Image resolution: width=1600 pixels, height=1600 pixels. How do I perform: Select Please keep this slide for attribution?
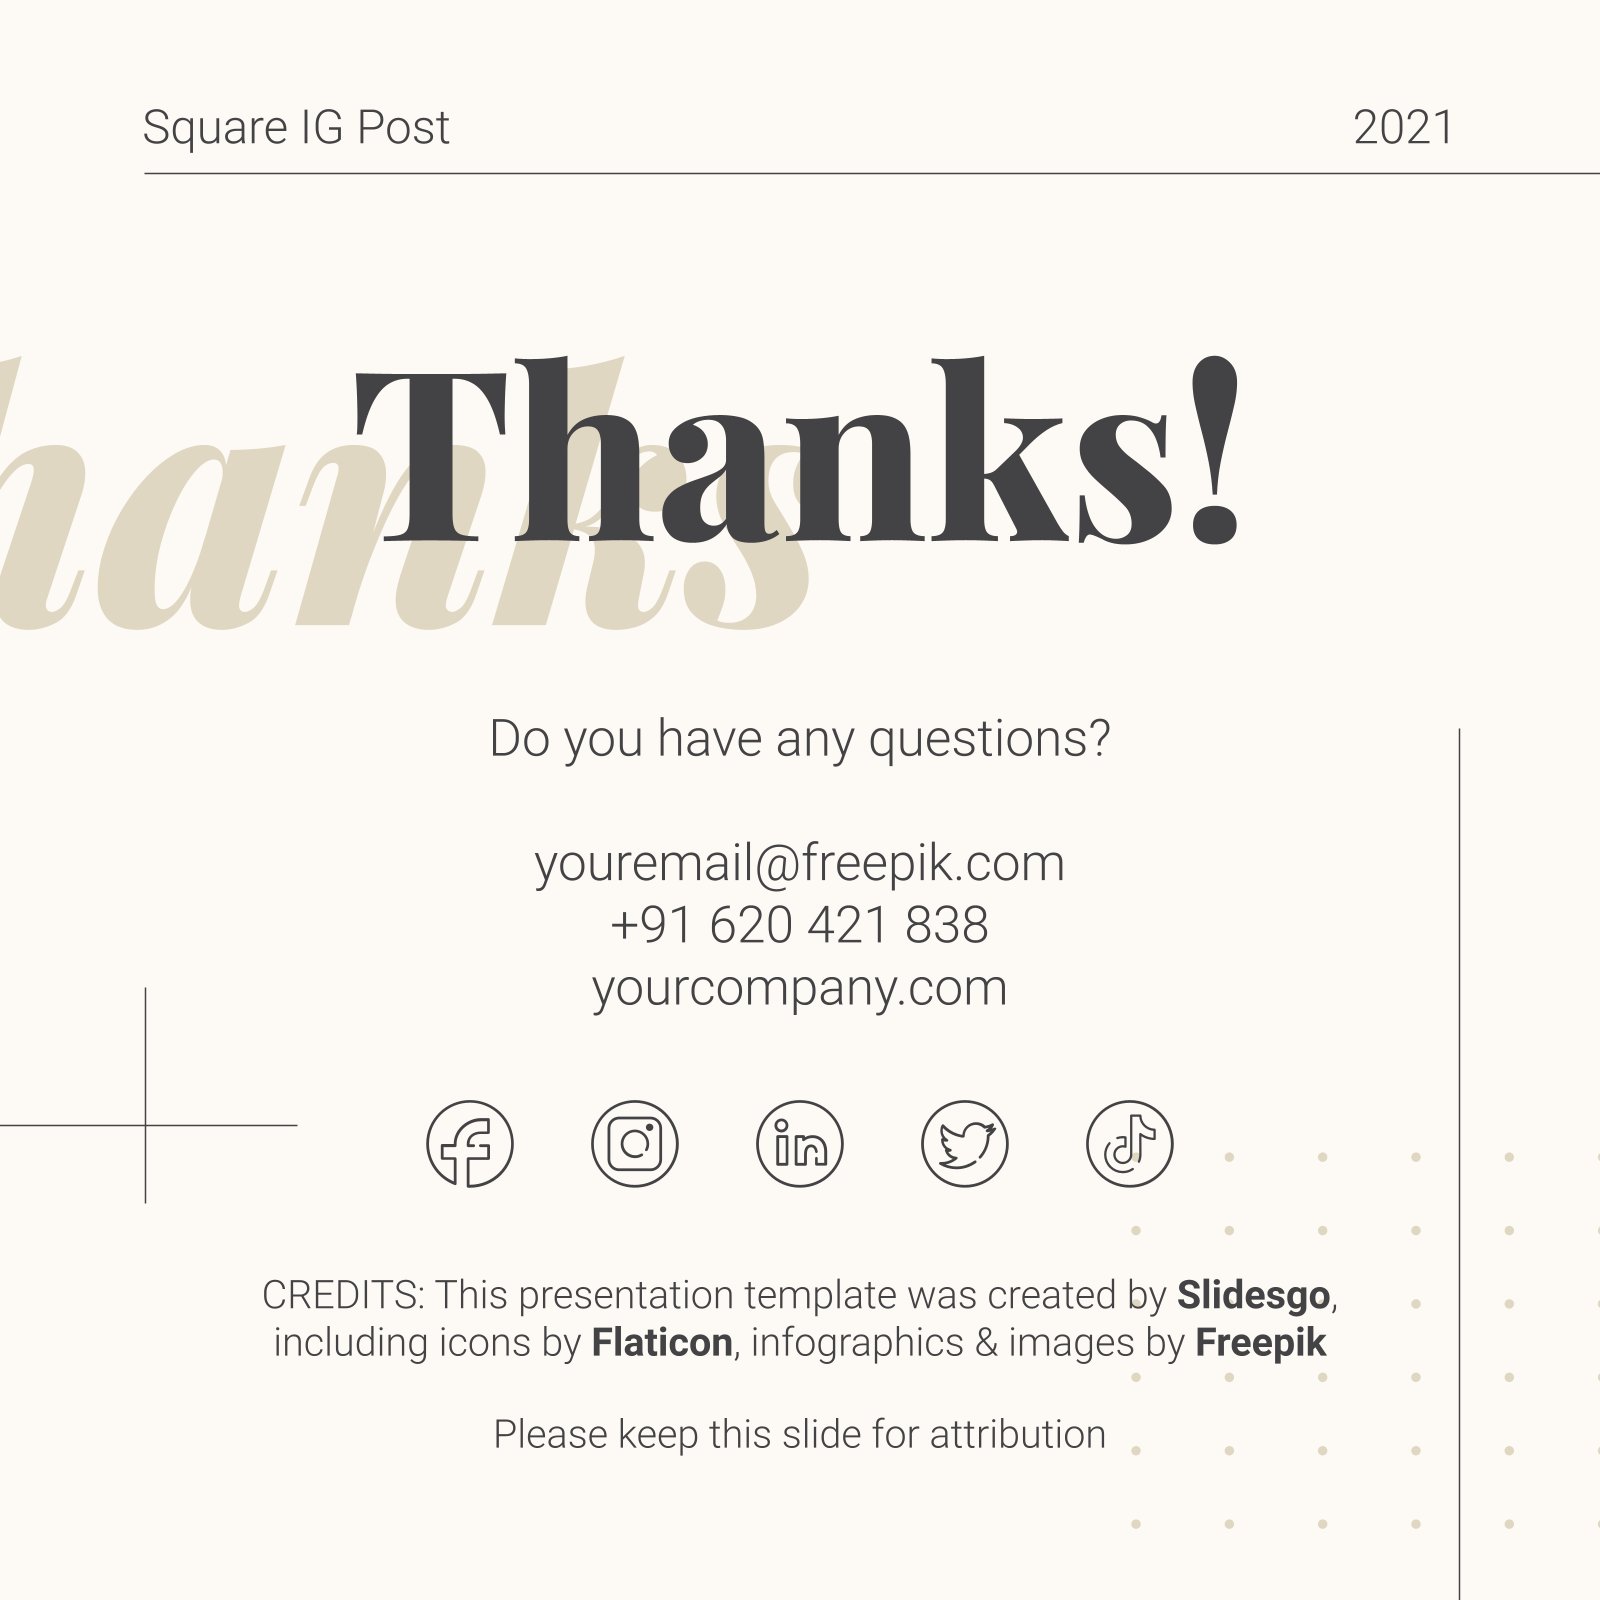(800, 1434)
